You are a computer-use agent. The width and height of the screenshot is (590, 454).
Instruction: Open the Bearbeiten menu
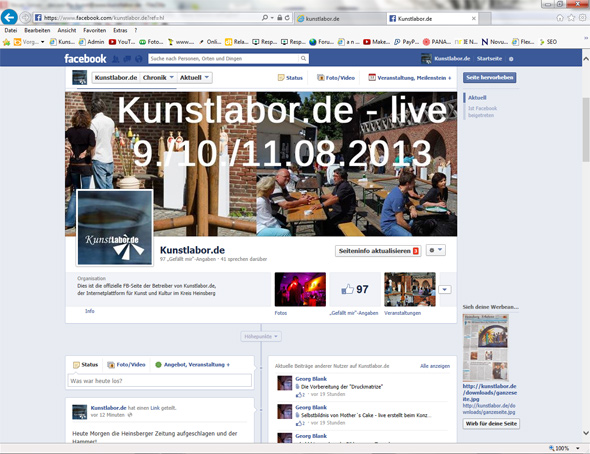37,30
